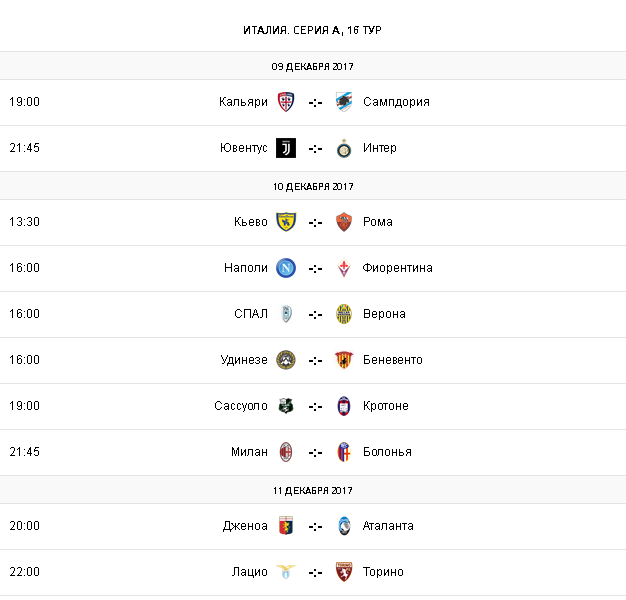Click the Atalanta club crest icon
This screenshot has width=626, height=600.
click(344, 526)
